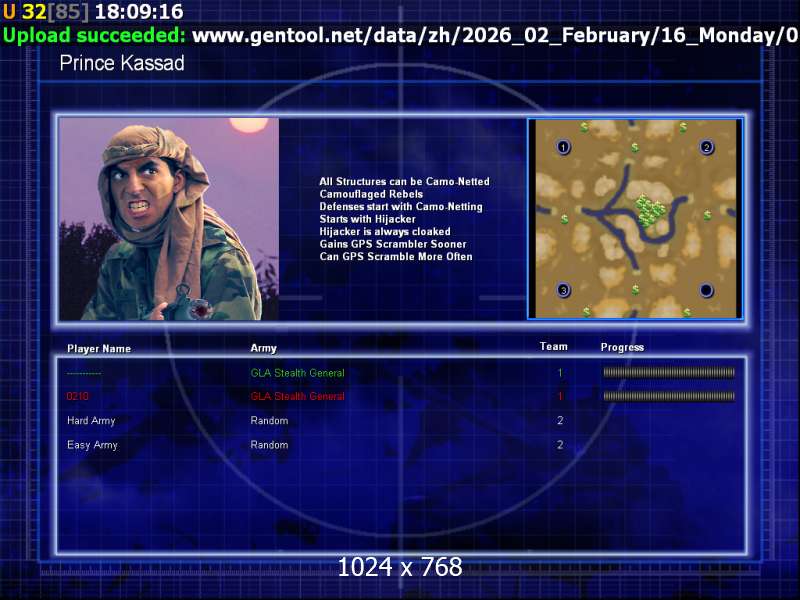The width and height of the screenshot is (800, 600).
Task: Click the gentool.net upload URL
Action: click(495, 35)
